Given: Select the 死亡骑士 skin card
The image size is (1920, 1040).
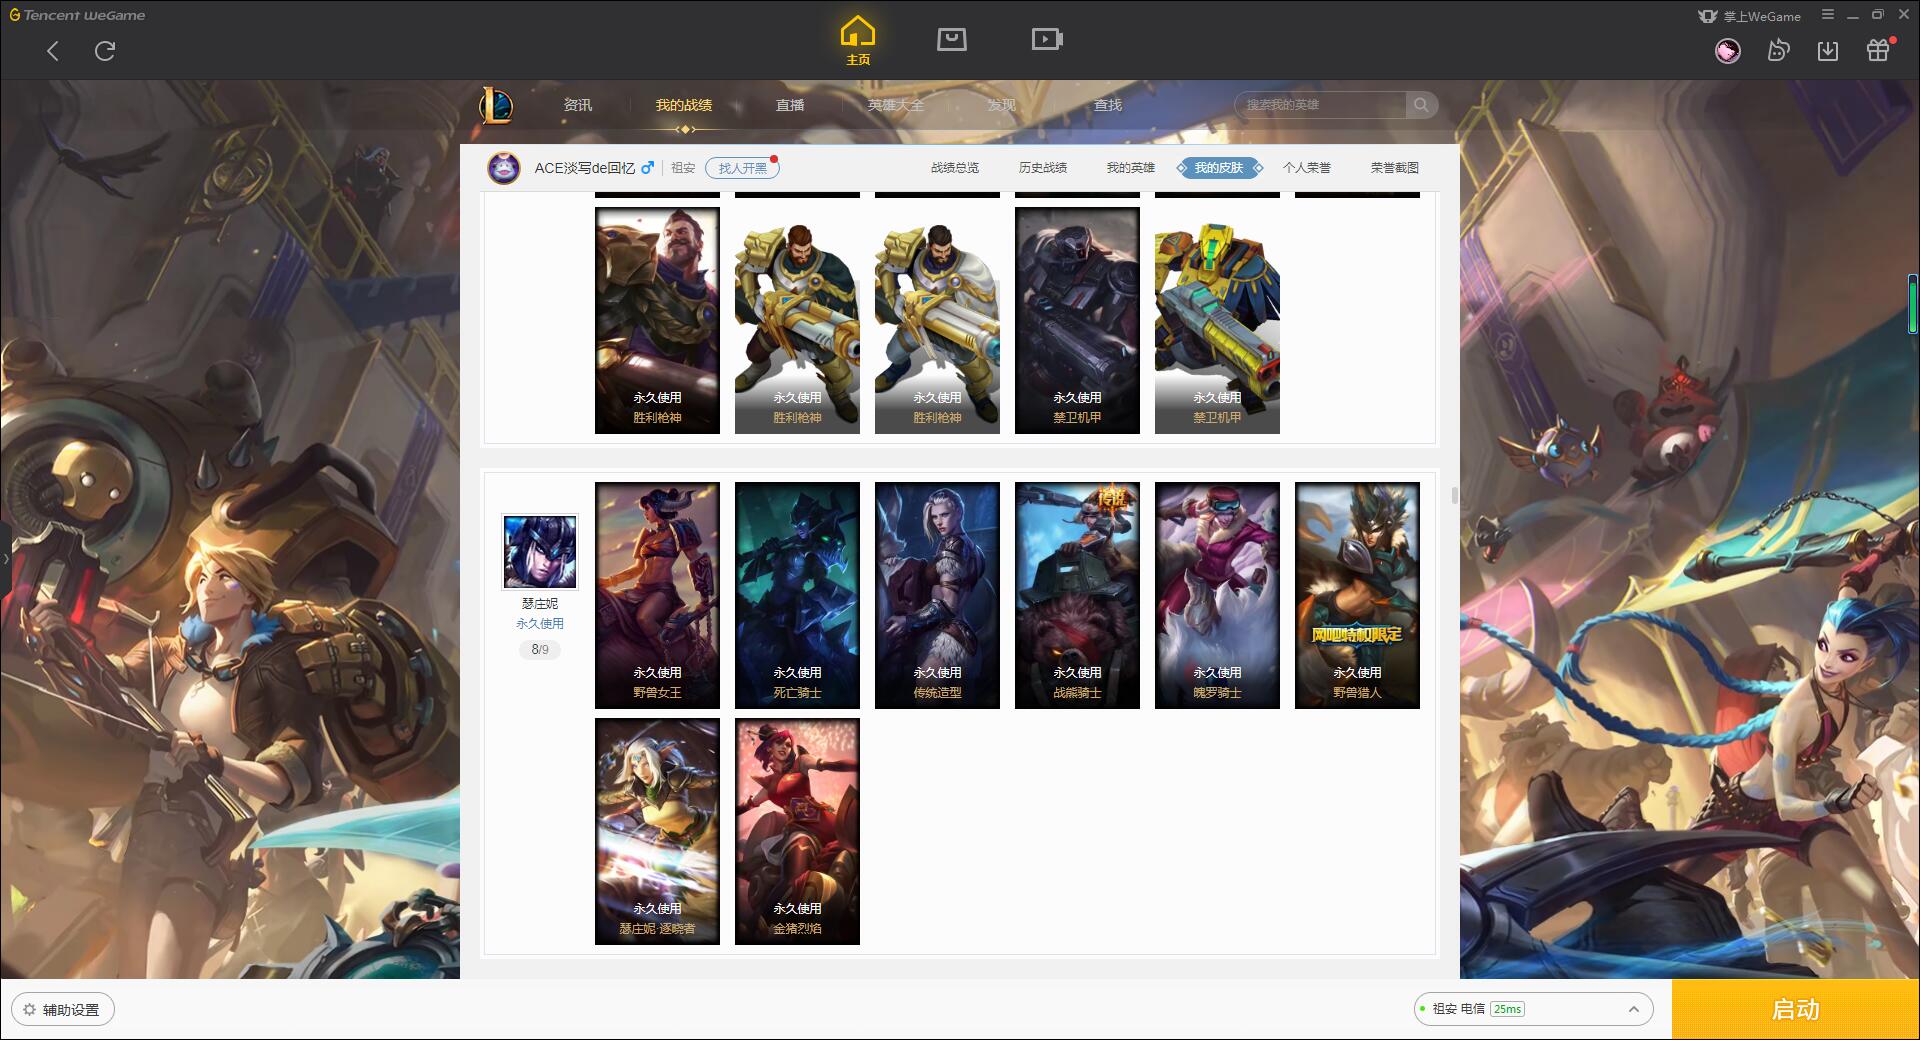Looking at the screenshot, I should [x=797, y=595].
